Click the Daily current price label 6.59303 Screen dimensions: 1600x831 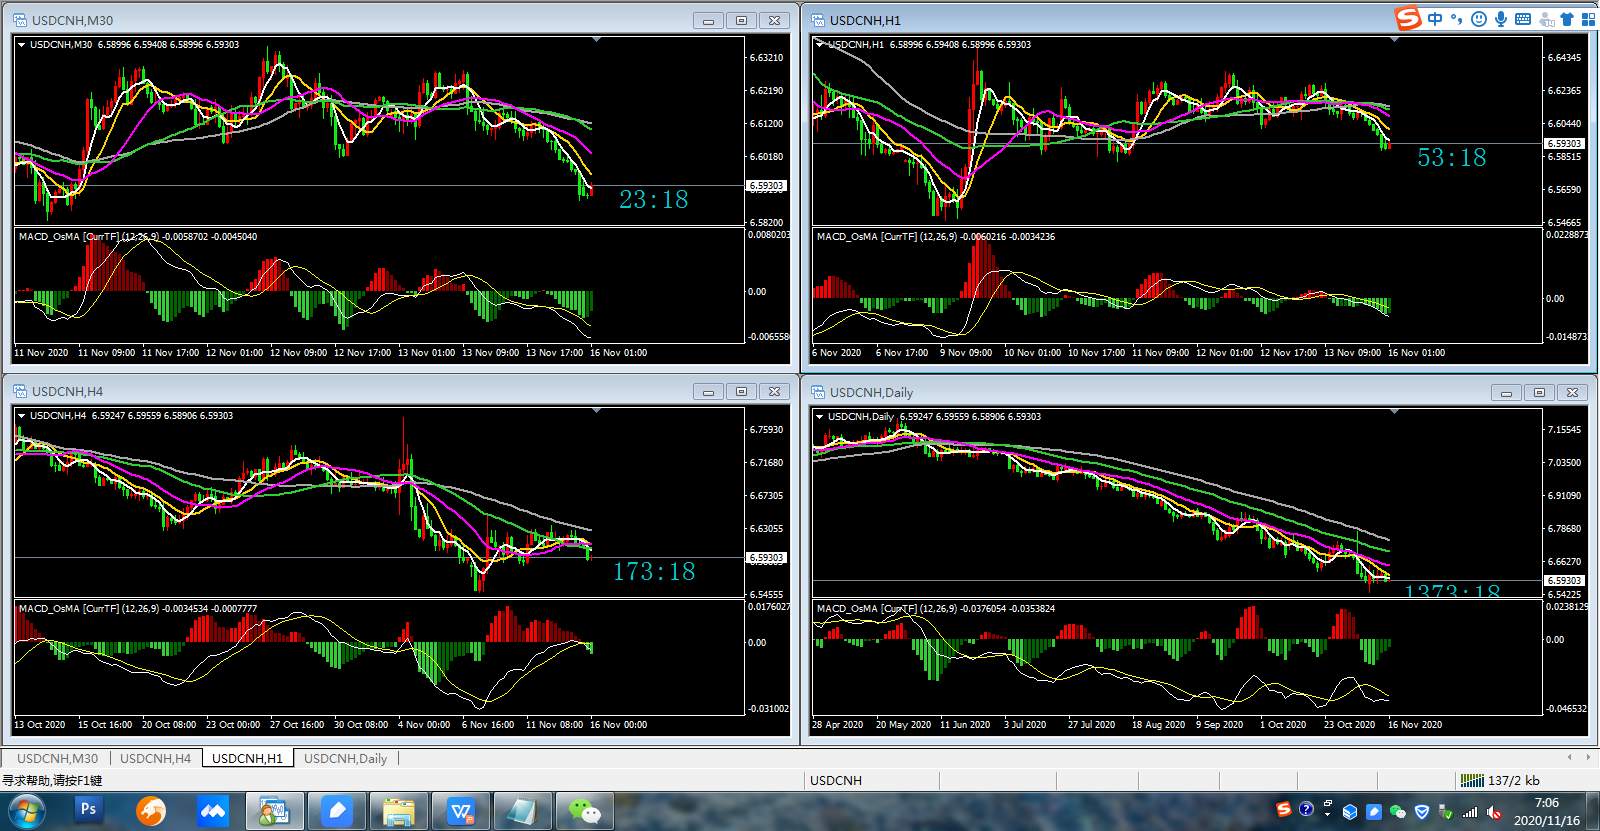1565,580
